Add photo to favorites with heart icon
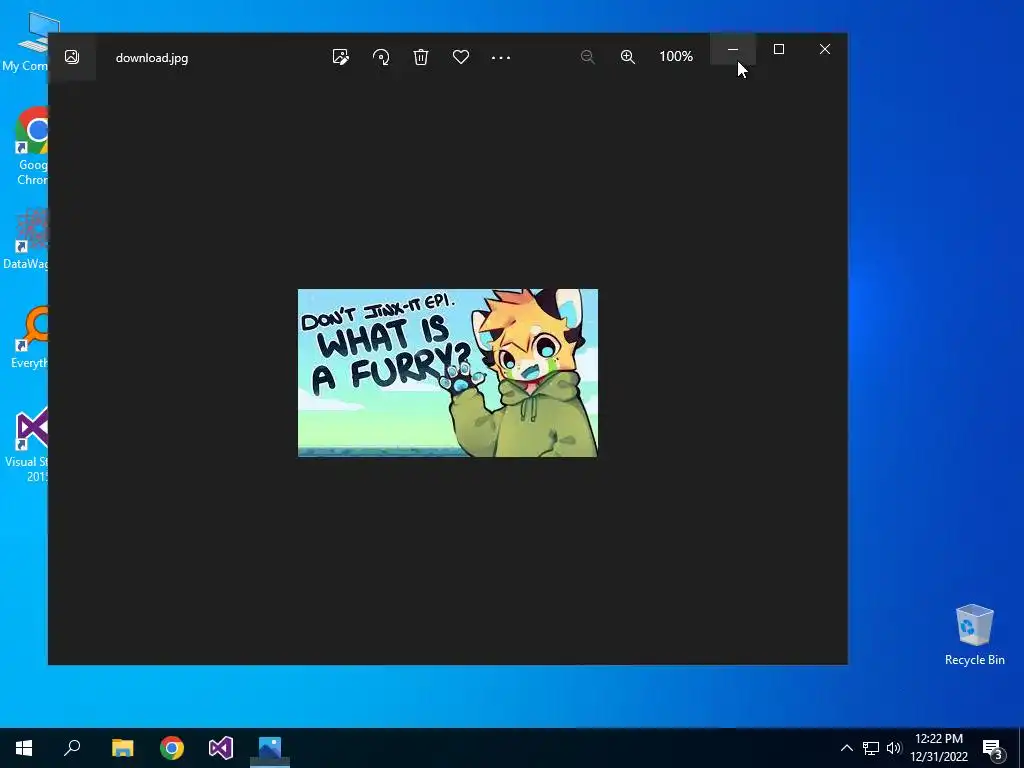The height and width of the screenshot is (768, 1024). coord(461,57)
